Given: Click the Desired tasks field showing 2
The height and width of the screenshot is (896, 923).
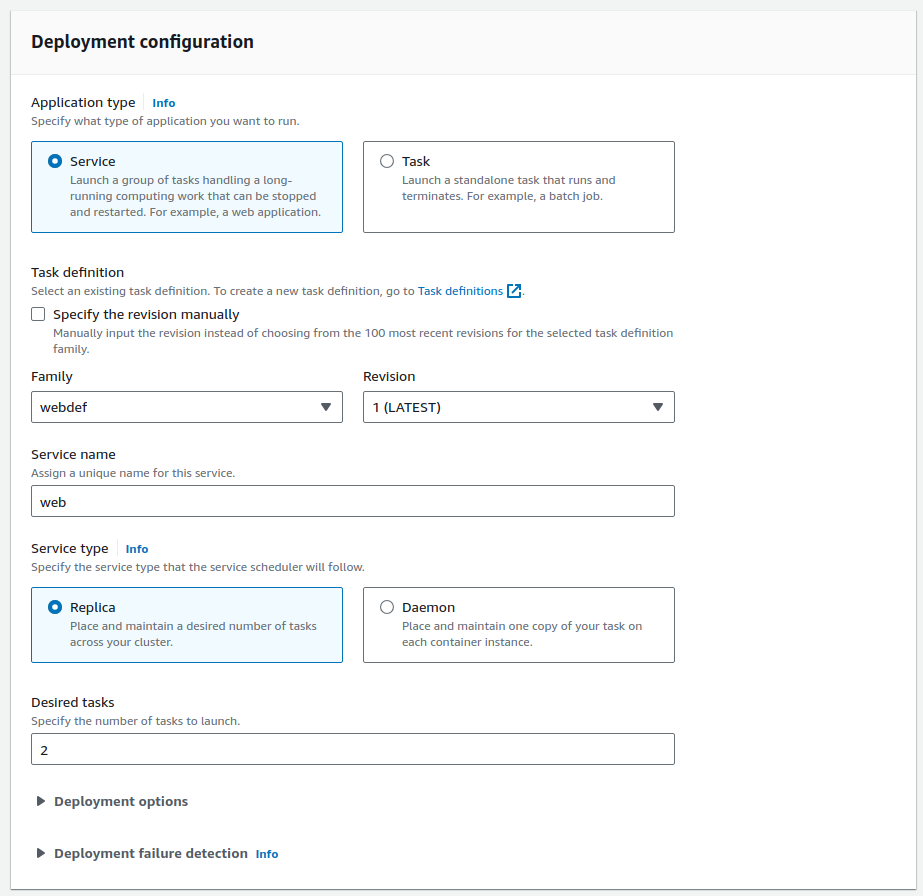Looking at the screenshot, I should (352, 749).
